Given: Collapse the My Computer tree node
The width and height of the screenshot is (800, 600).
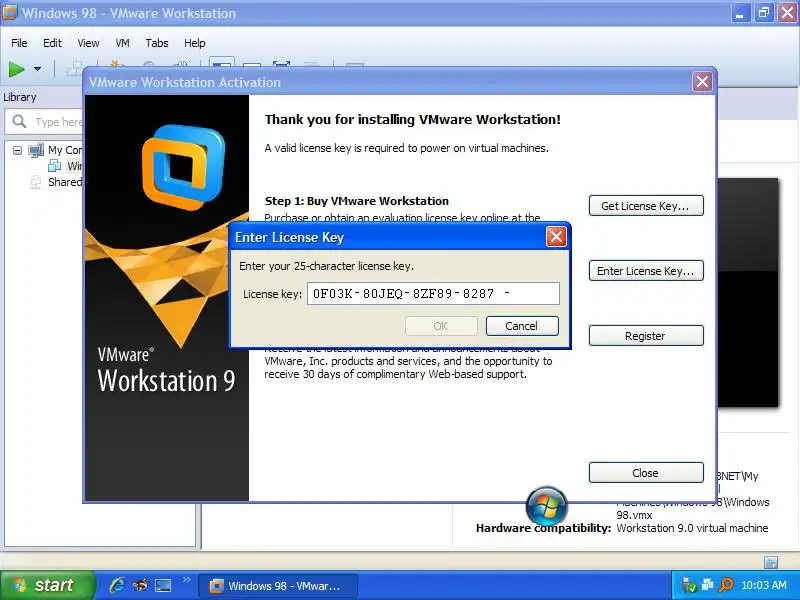Looking at the screenshot, I should [17, 150].
